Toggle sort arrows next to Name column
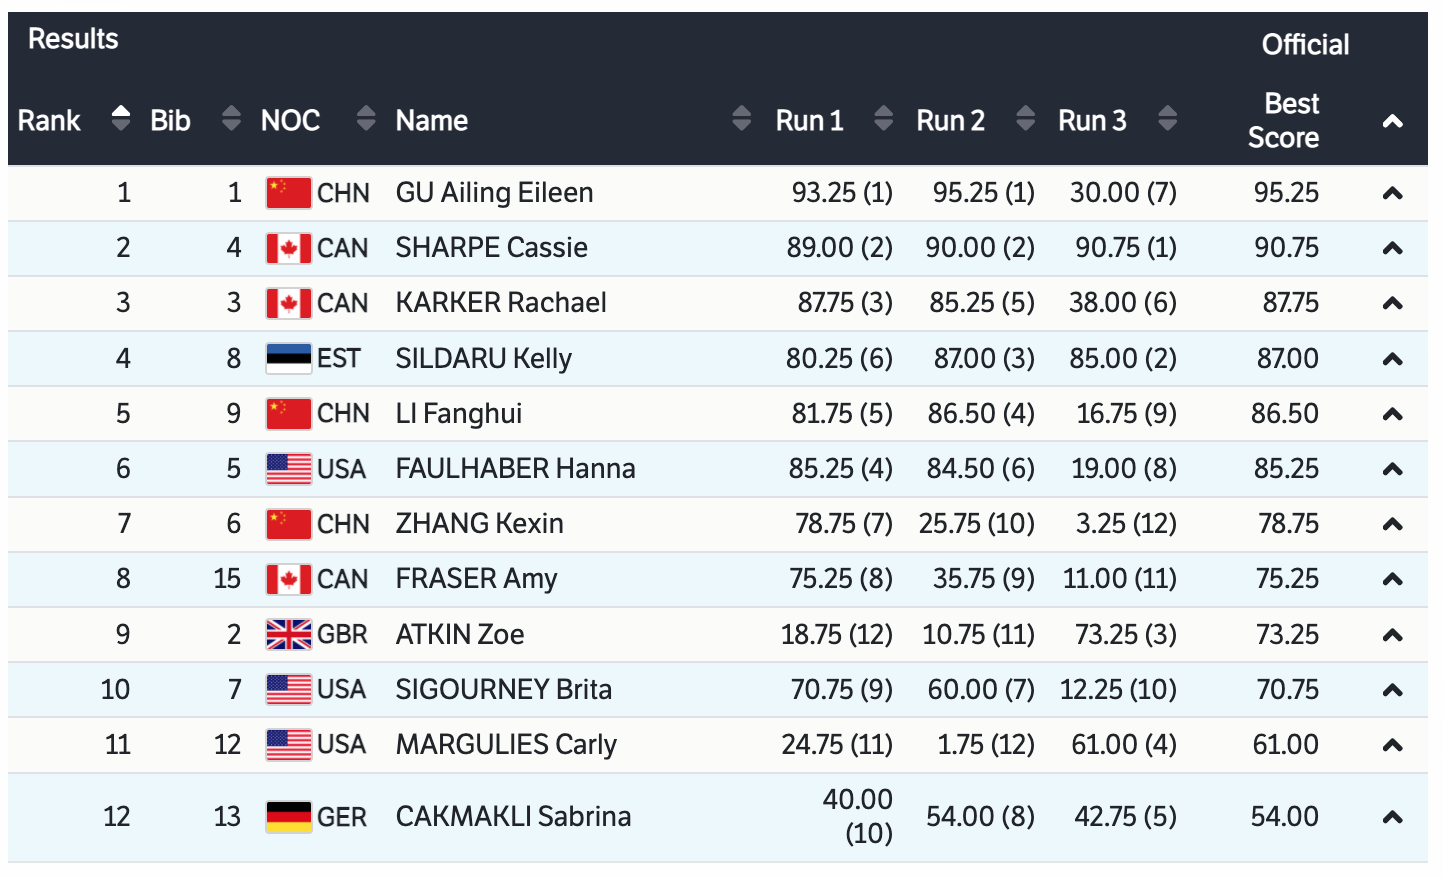This screenshot has width=1443, height=878. (x=741, y=119)
